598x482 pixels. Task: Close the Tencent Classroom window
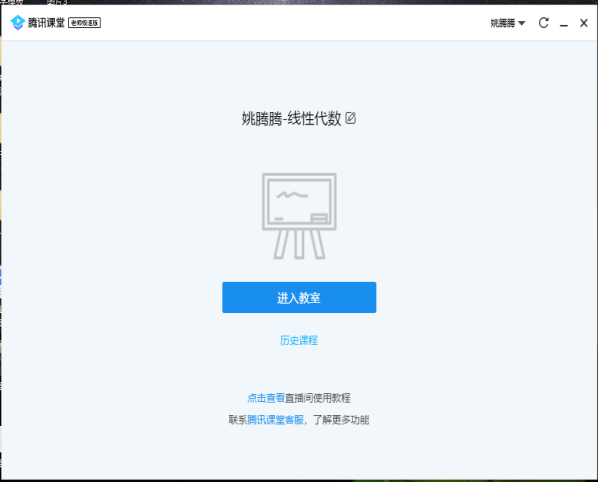click(584, 23)
